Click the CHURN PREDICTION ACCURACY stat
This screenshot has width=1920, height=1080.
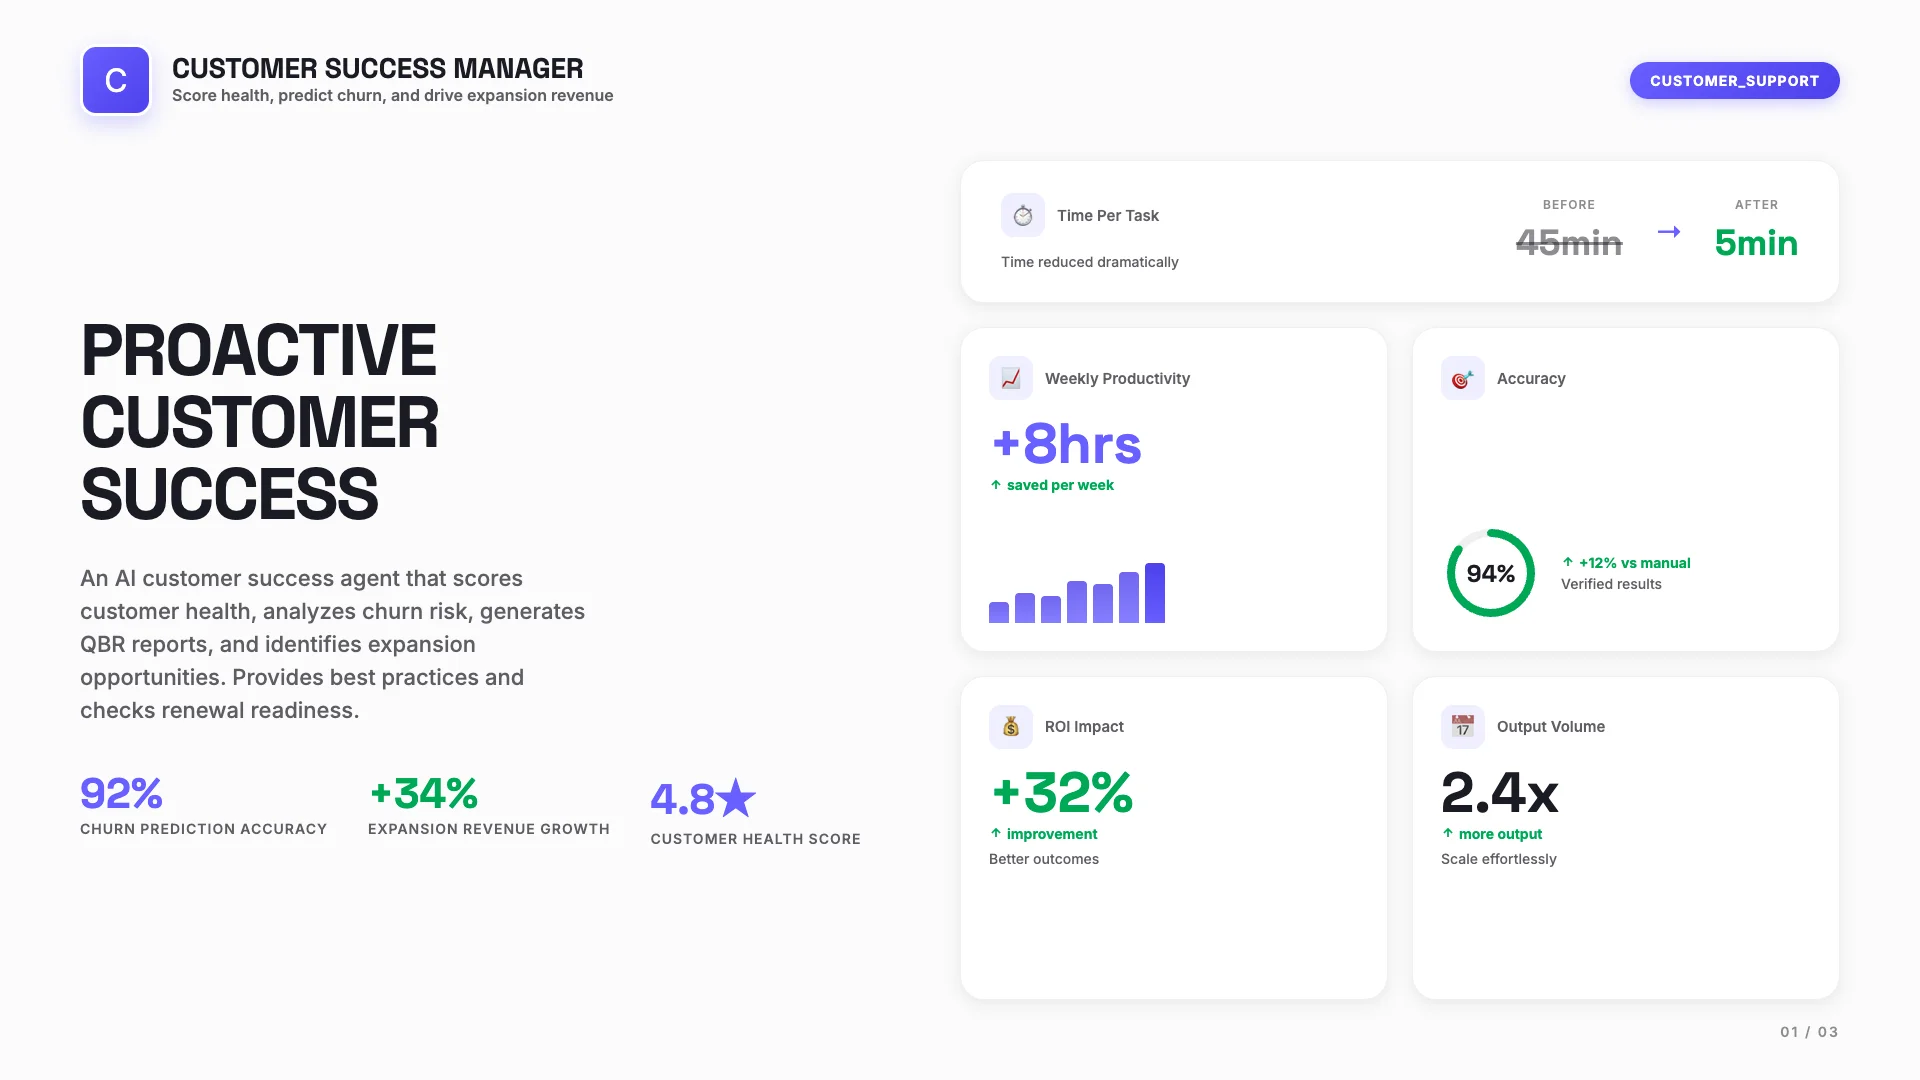tap(204, 829)
